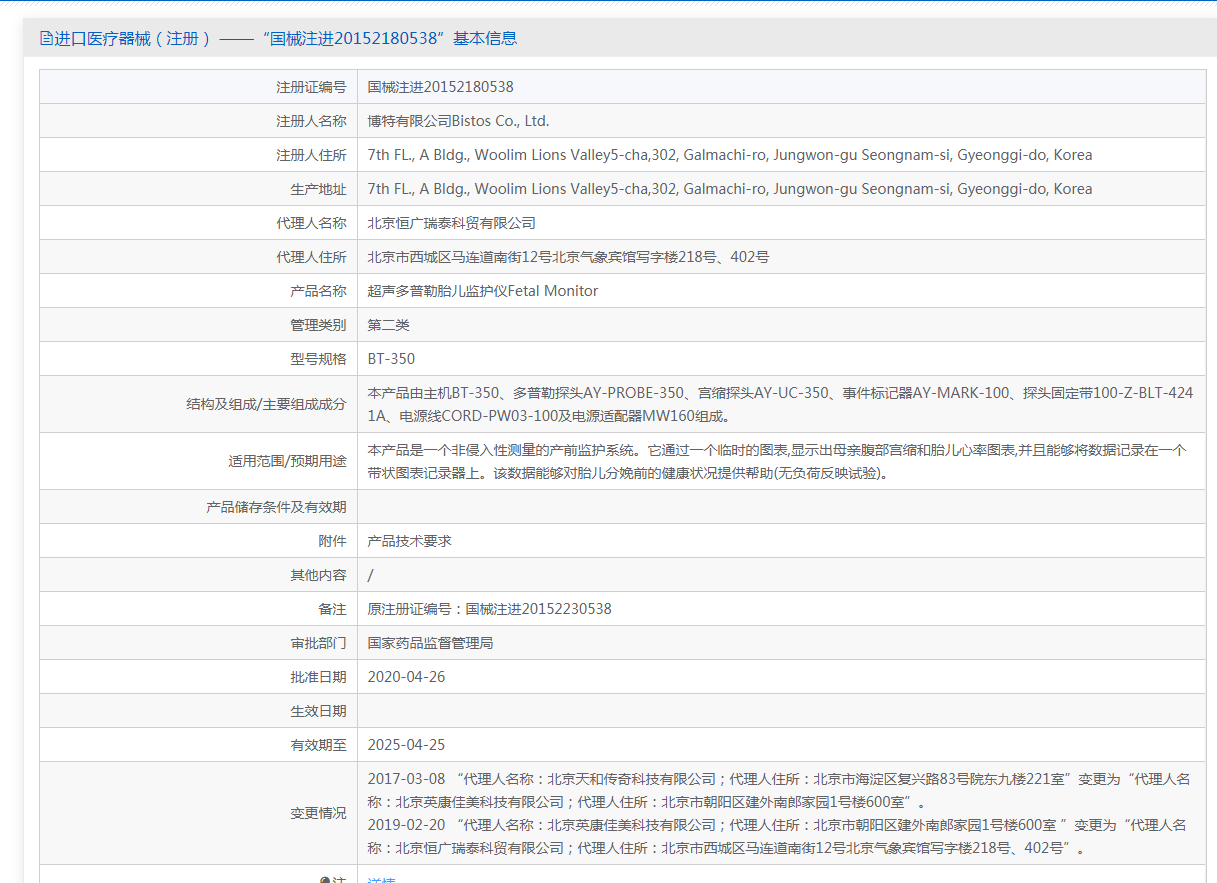This screenshot has width=1217, height=883.
Task: Click the 注册人住所 Korea address value
Action: tap(729, 155)
